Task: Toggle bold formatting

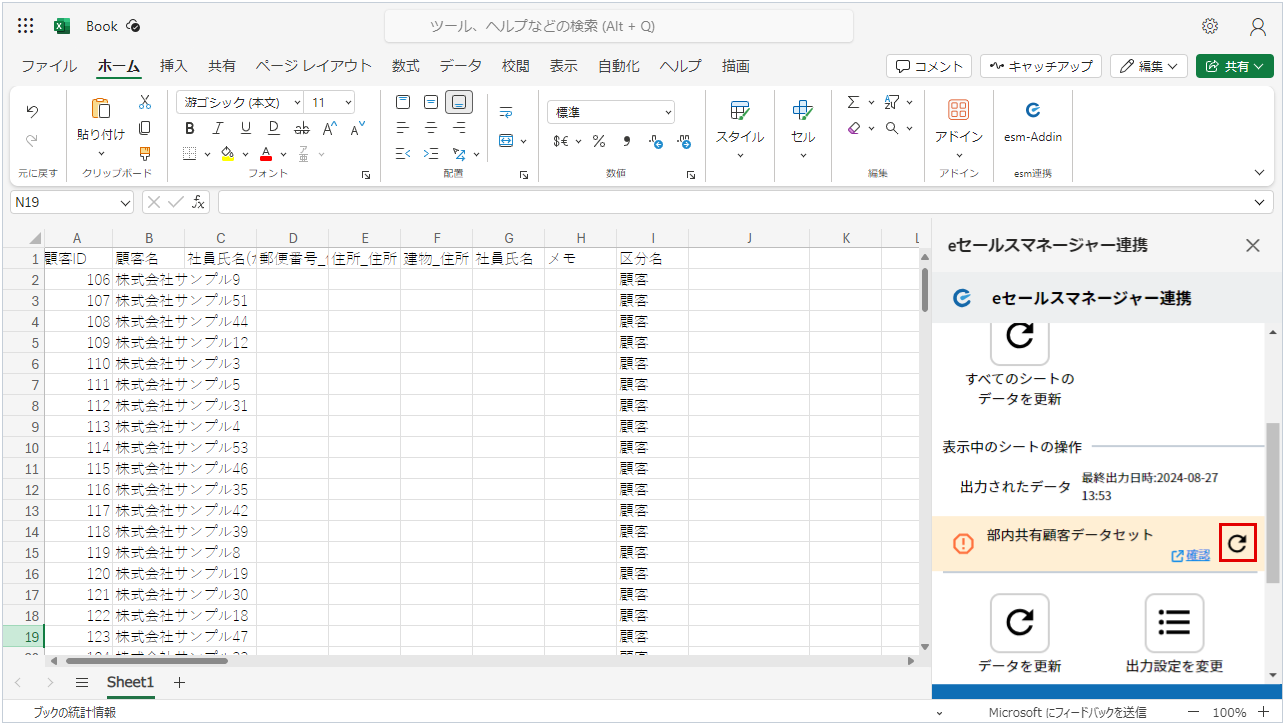Action: pyautogui.click(x=190, y=128)
